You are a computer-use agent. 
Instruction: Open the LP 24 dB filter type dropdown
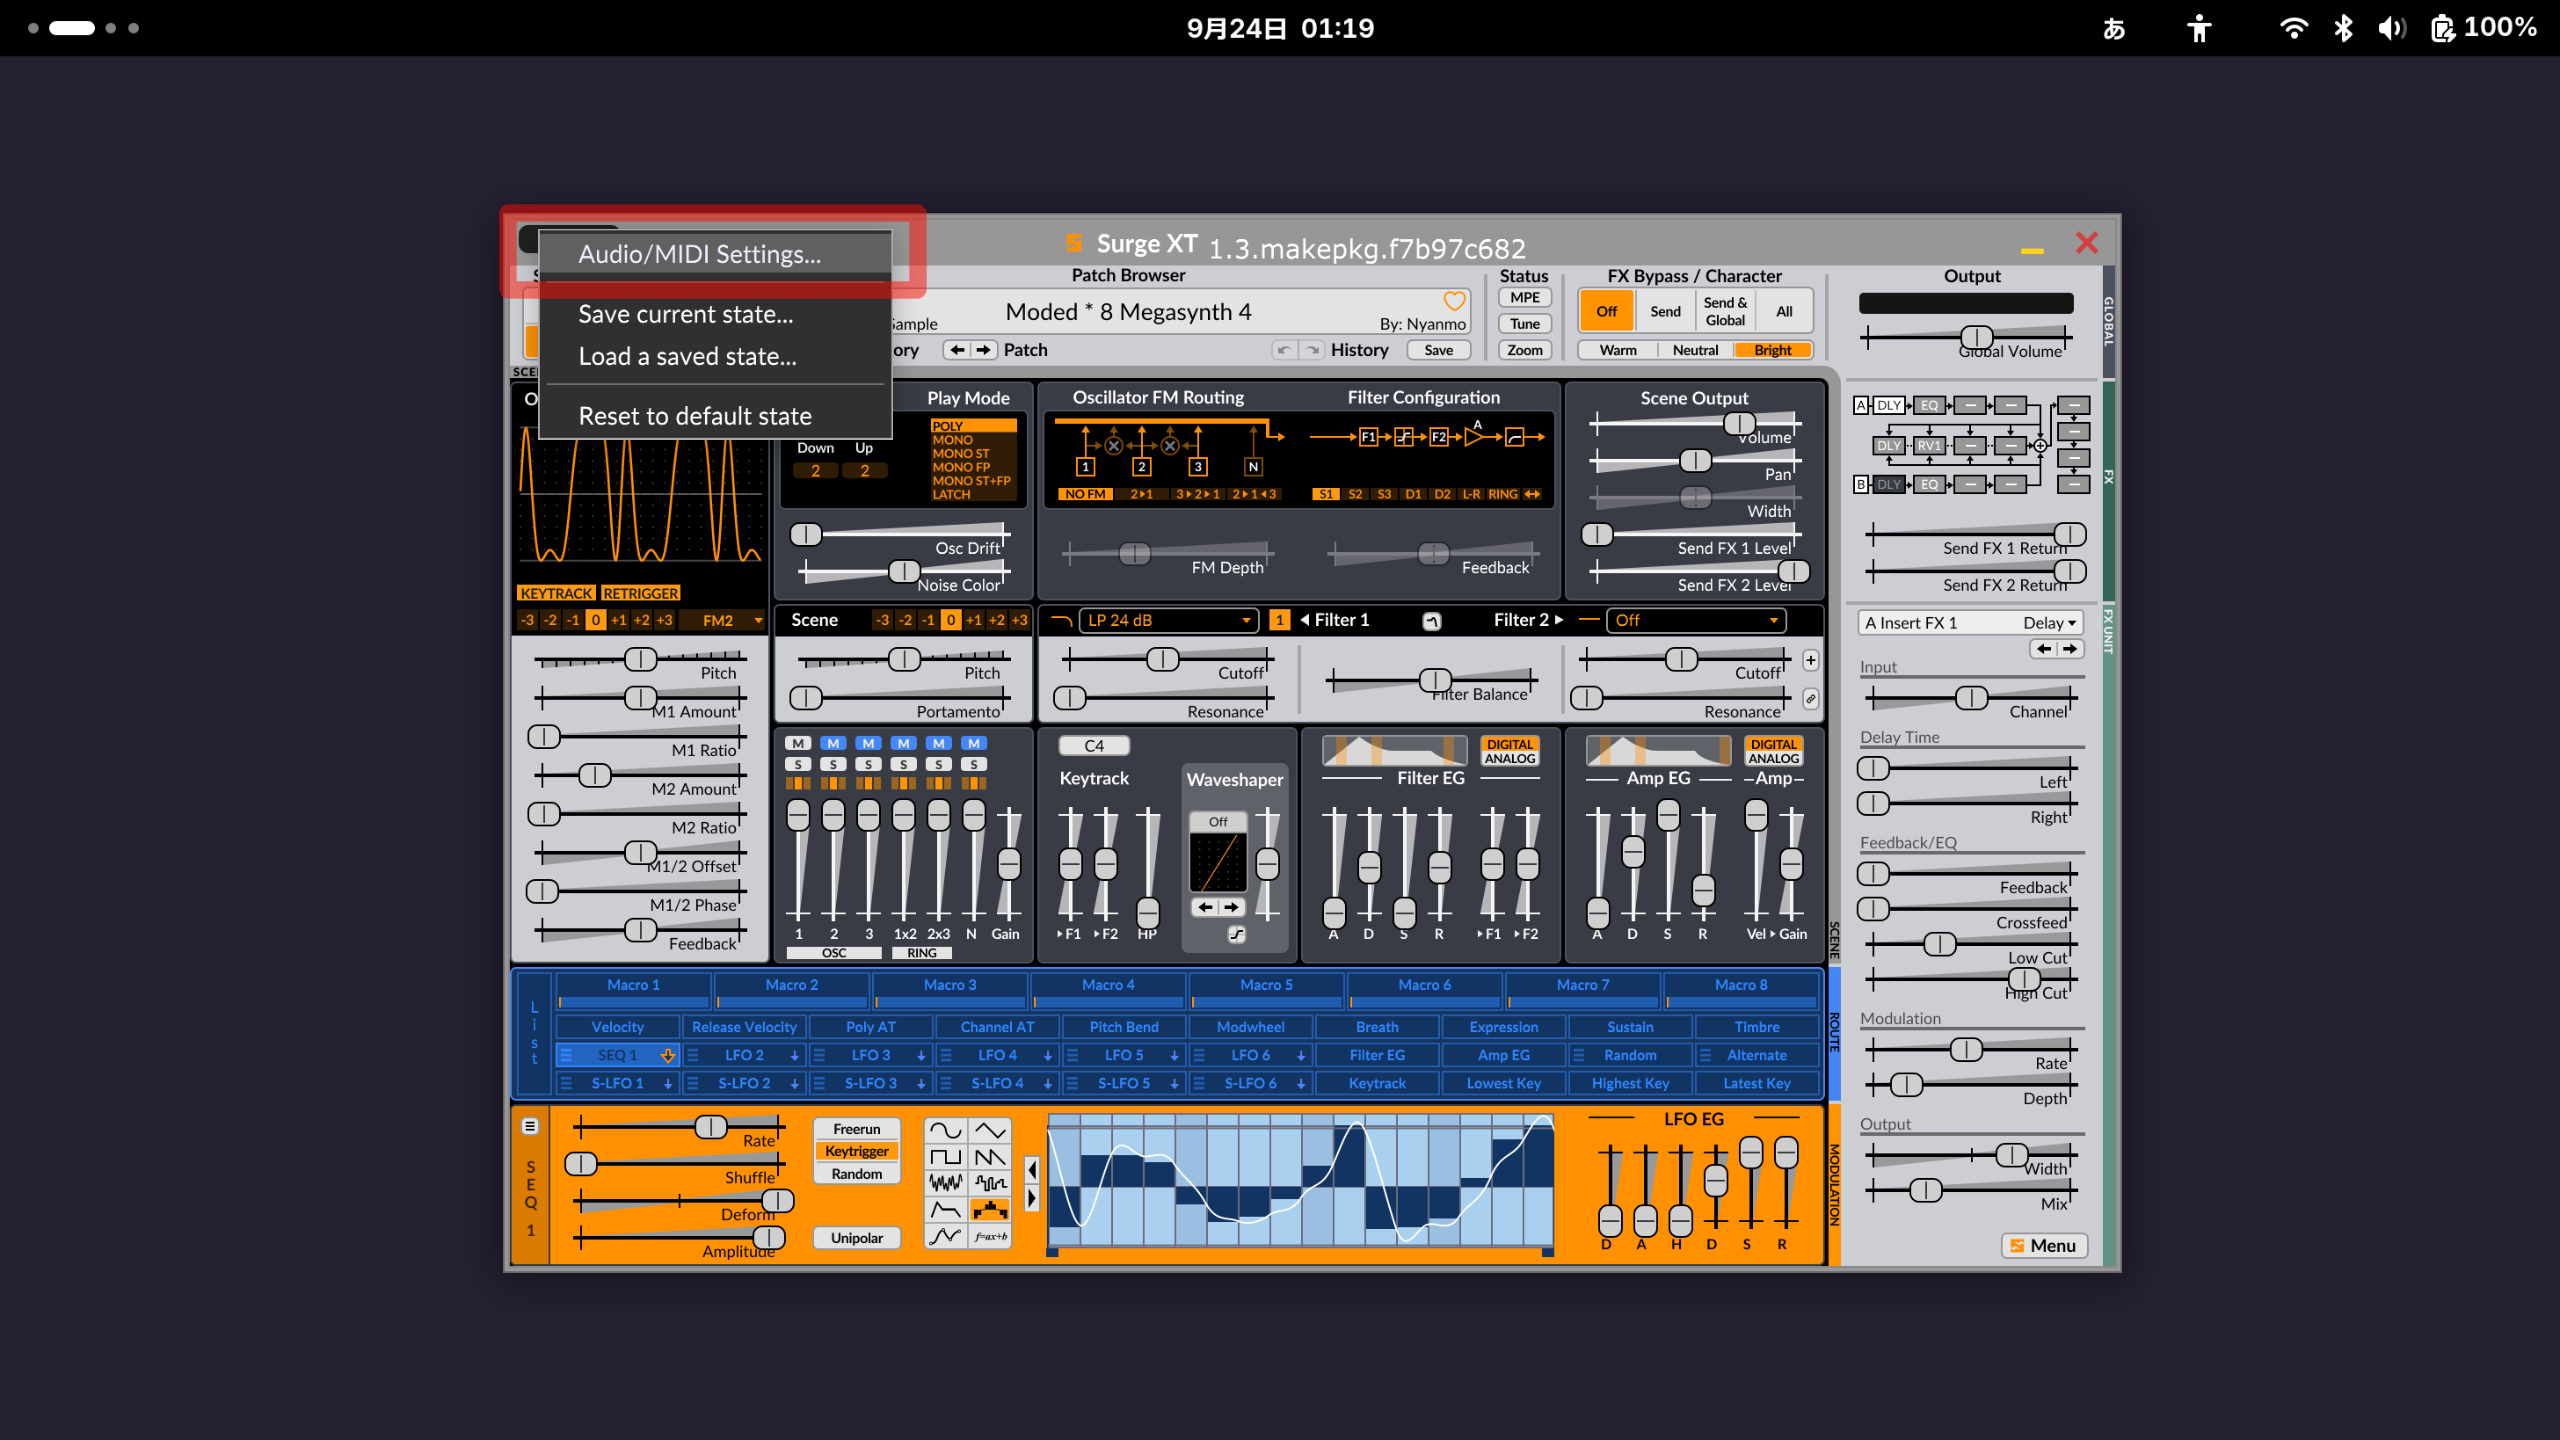1168,620
